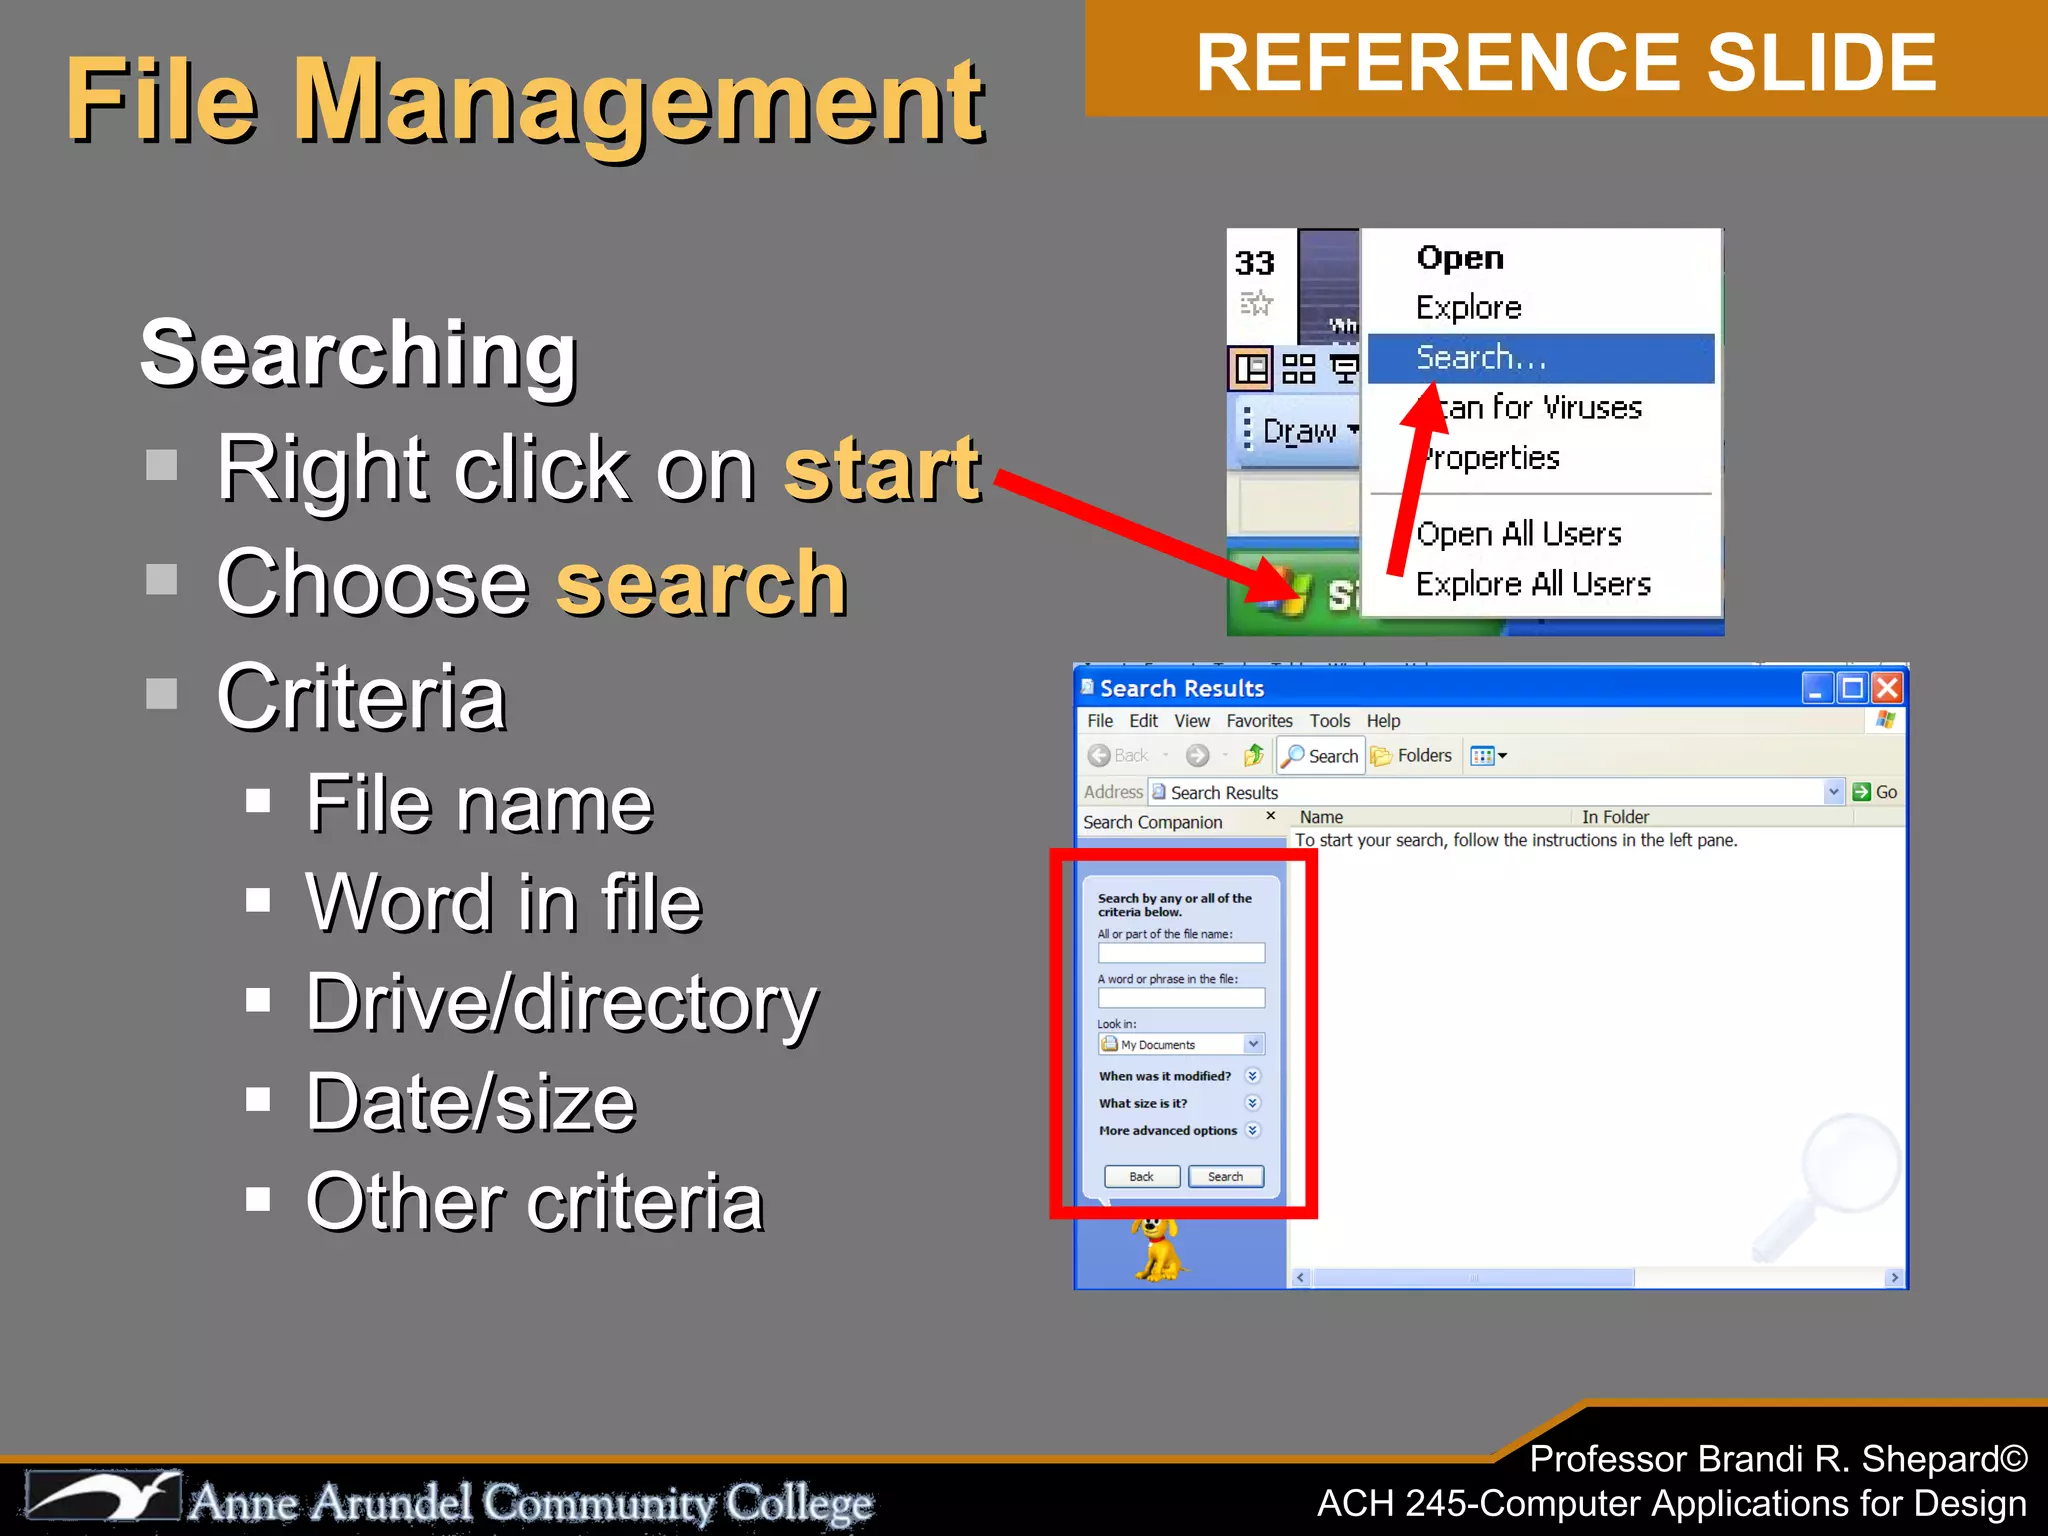Screen dimensions: 2048x1536
Task: Click the Normal view icon
Action: tap(1251, 369)
